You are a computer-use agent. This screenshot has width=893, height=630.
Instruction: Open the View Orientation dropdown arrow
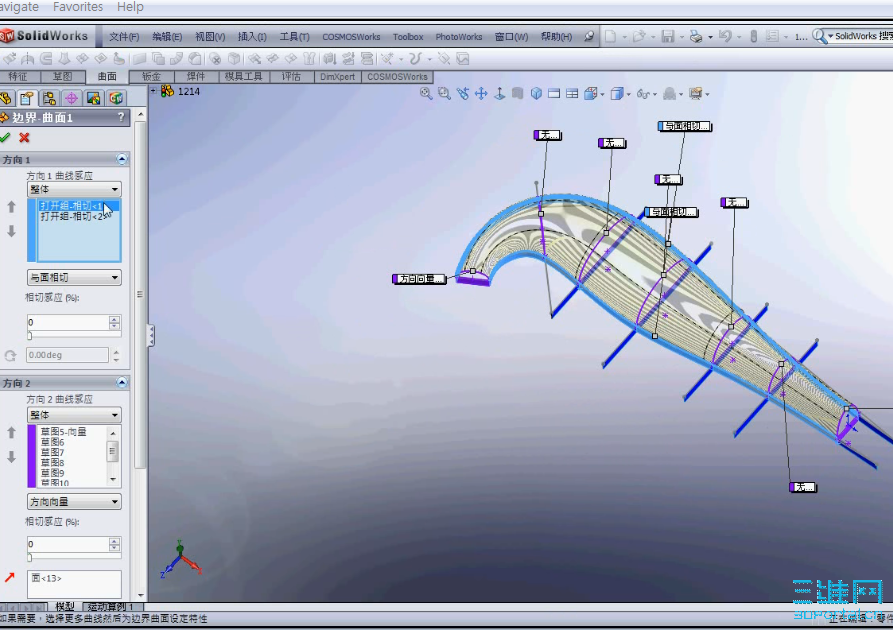point(602,95)
